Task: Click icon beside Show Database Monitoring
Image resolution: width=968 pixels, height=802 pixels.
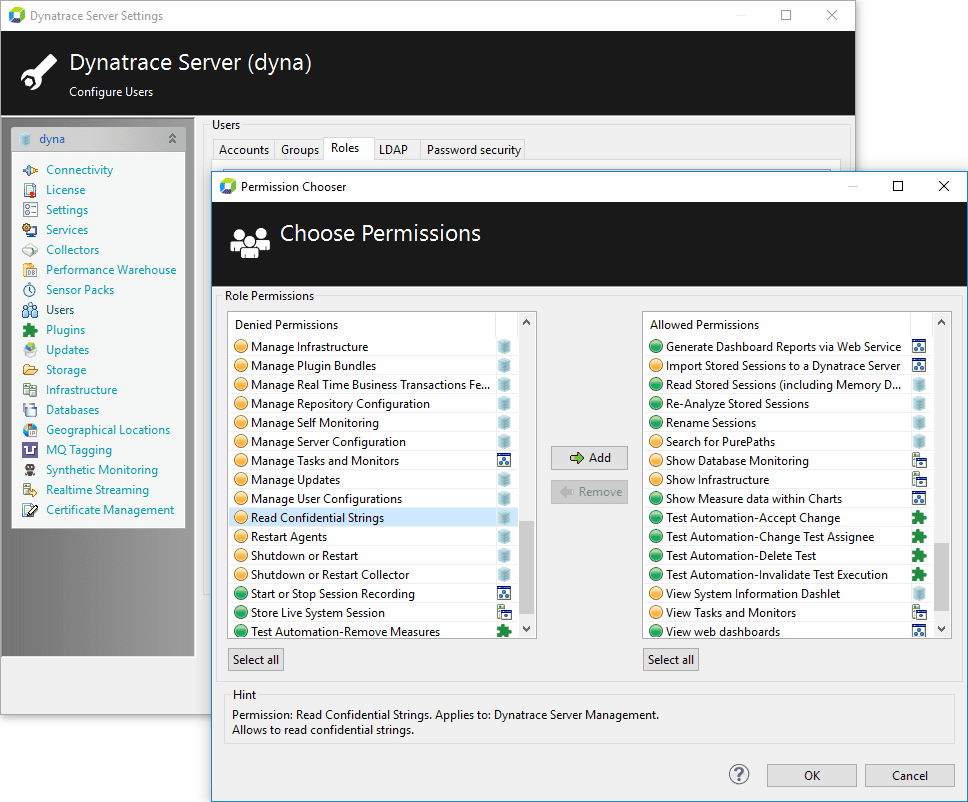Action: [919, 461]
